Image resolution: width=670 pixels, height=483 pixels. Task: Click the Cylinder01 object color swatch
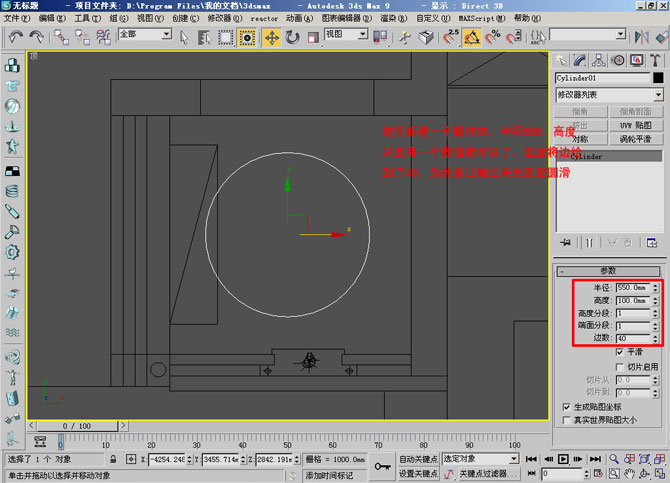click(658, 78)
